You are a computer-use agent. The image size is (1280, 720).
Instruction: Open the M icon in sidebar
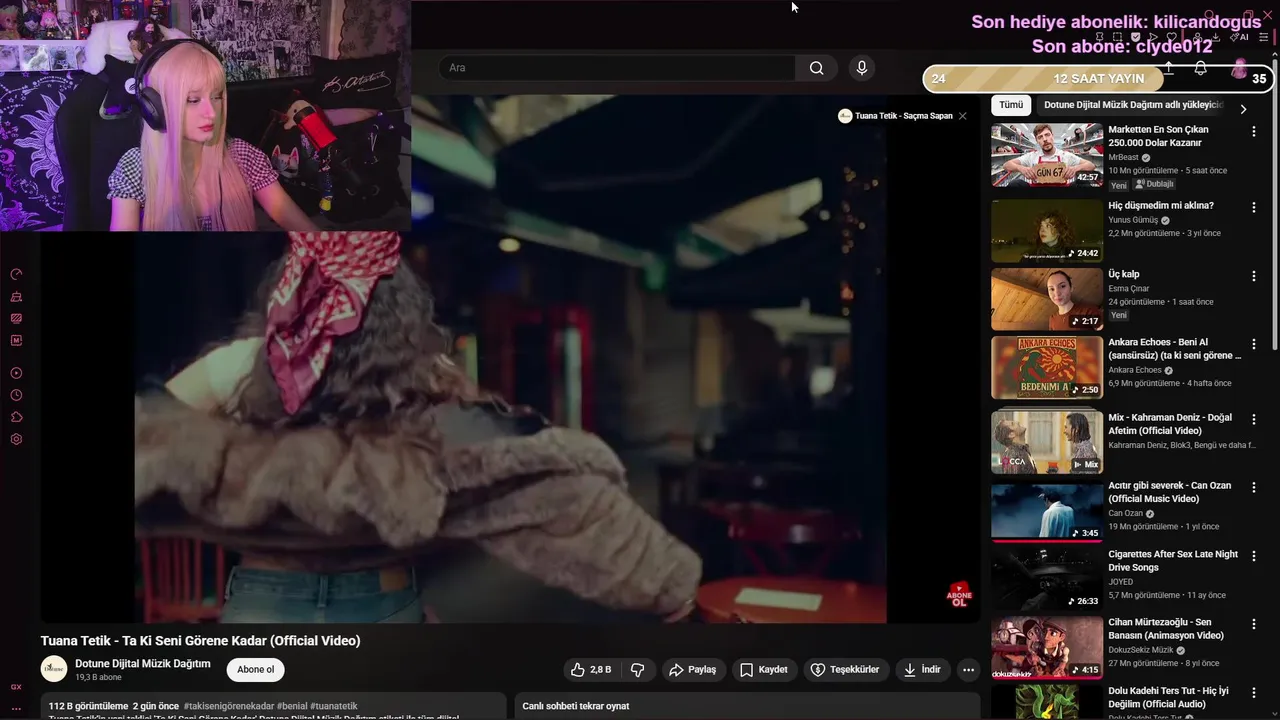16,341
